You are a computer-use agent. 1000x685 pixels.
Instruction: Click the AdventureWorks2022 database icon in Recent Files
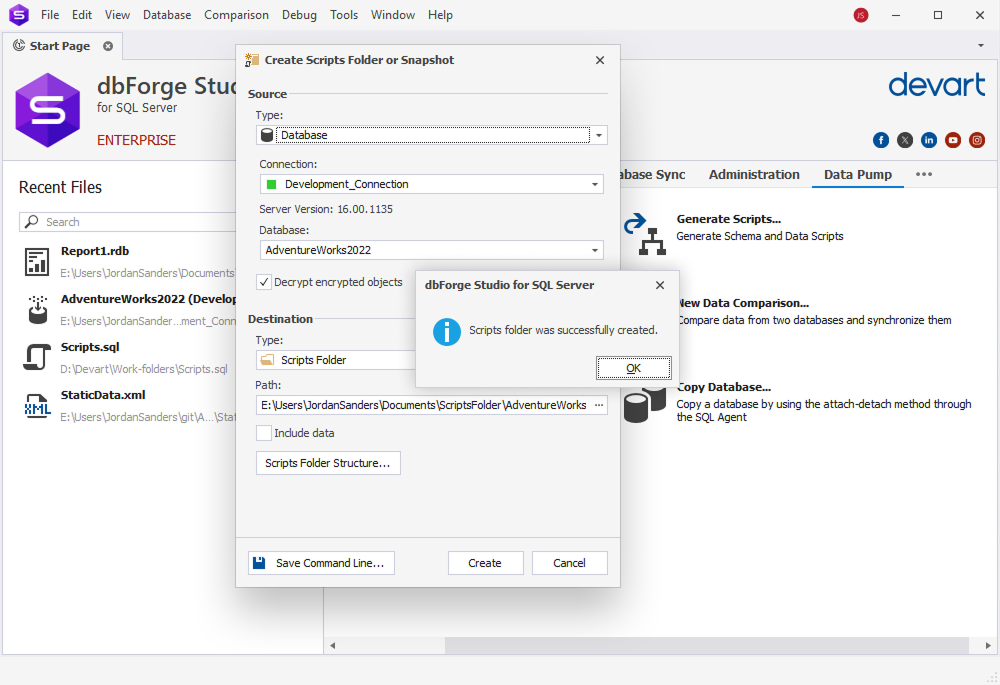[x=37, y=310]
